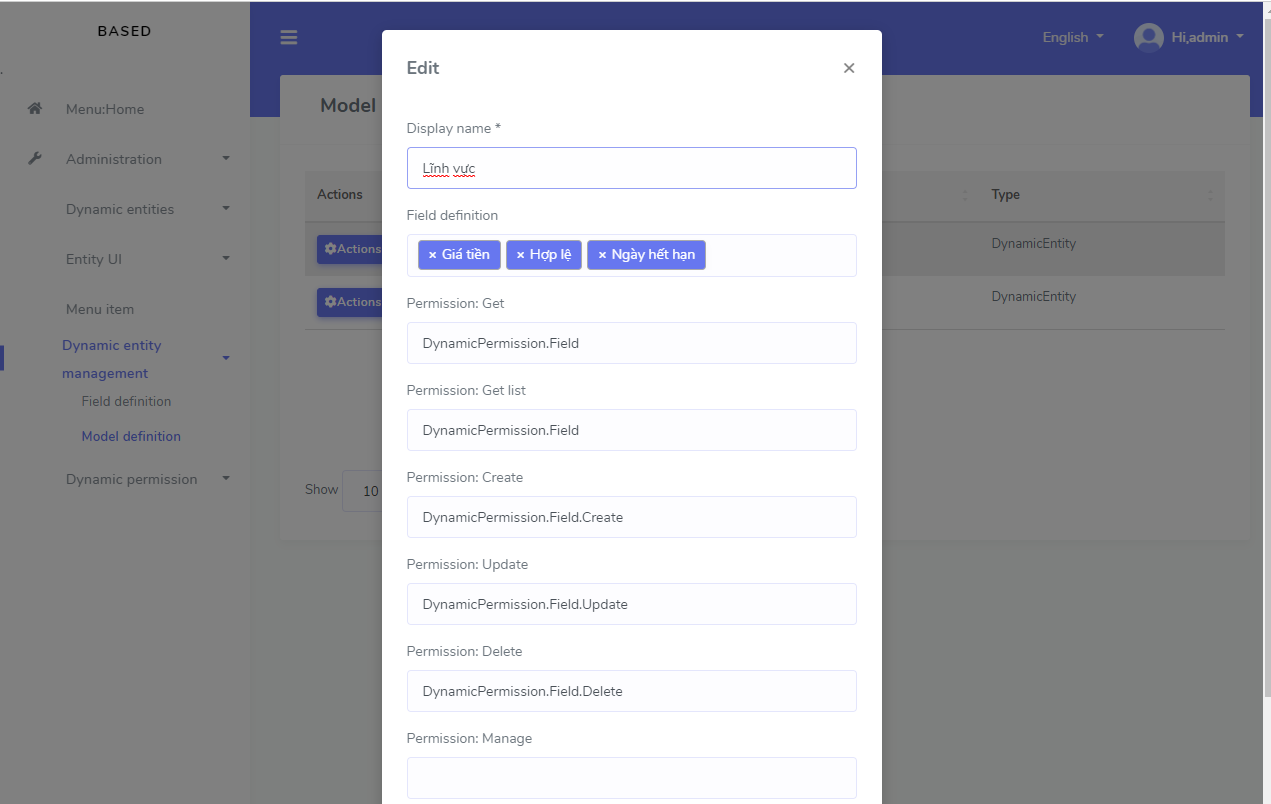The image size is (1271, 804).
Task: Click the second Actions button in the table
Action: [x=350, y=301]
